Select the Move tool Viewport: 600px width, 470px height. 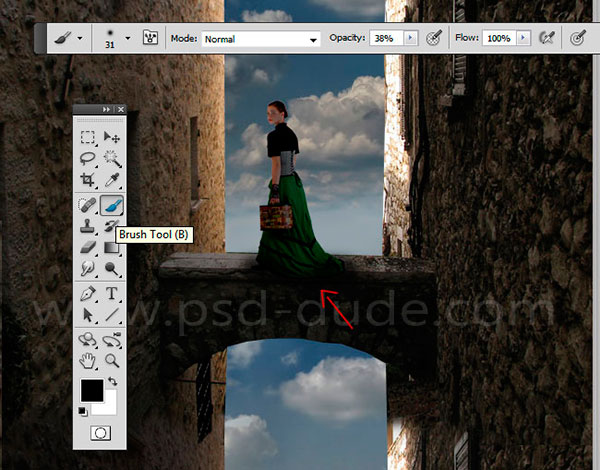click(112, 137)
